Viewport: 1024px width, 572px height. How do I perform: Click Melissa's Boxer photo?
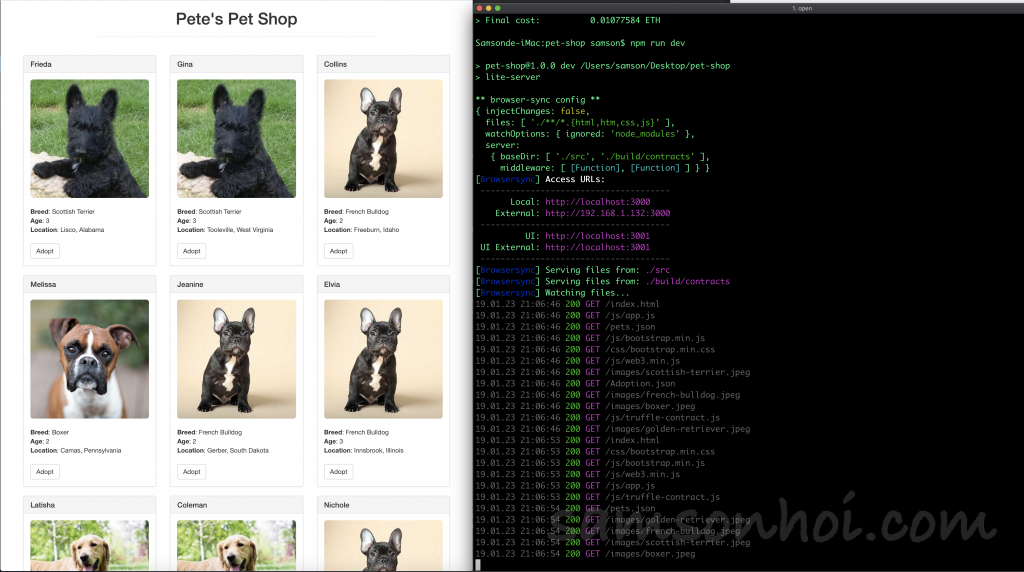tap(89, 359)
